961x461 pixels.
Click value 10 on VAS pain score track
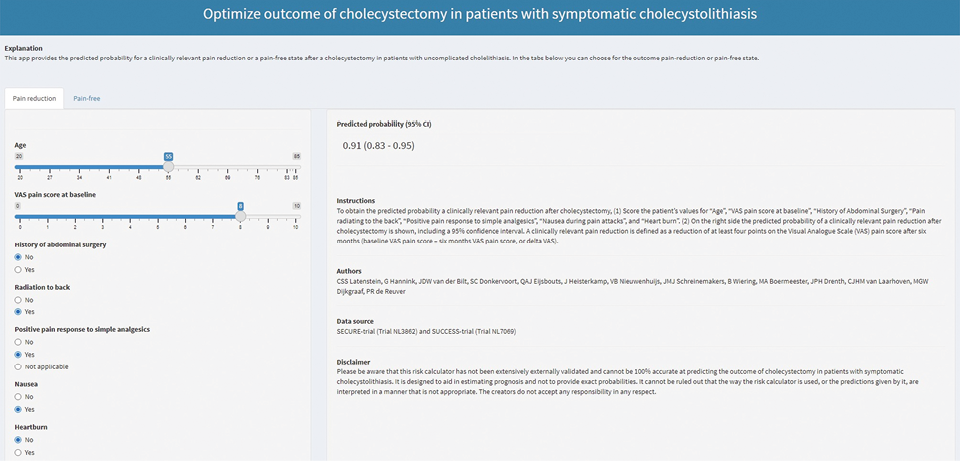296,227
